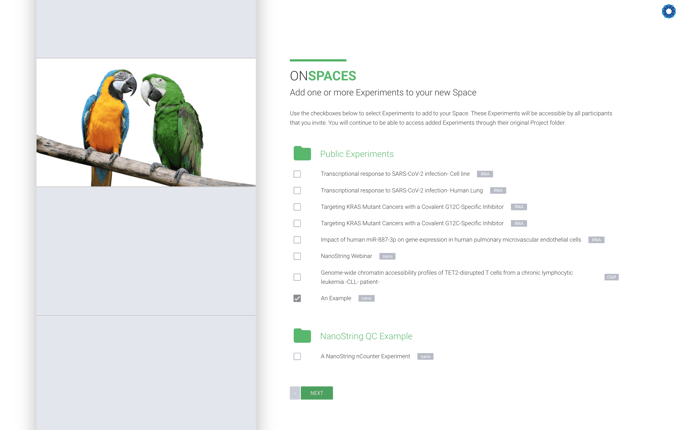Viewport: 688px width, 430px height.
Task: Click the NEXT button
Action: click(x=317, y=393)
